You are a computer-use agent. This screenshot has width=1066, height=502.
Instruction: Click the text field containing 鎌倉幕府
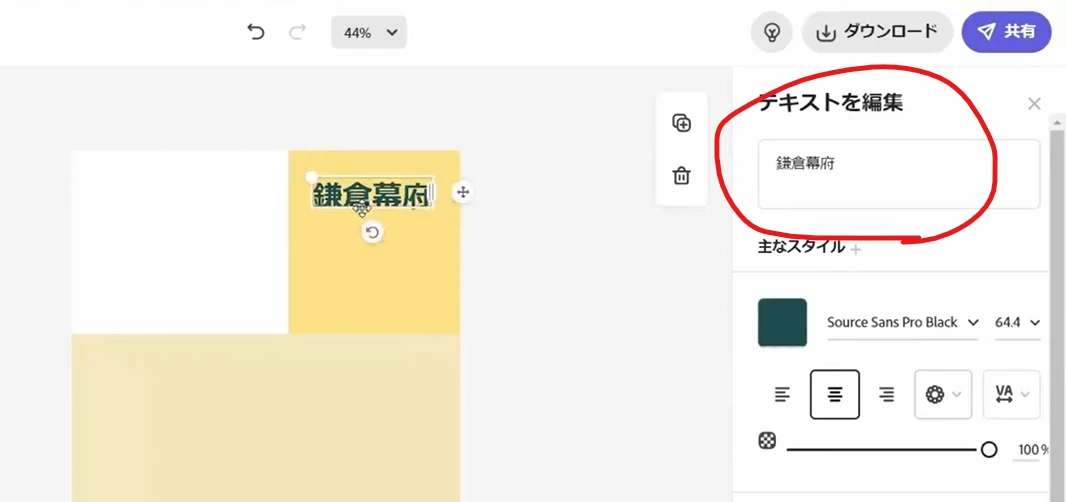click(x=899, y=174)
